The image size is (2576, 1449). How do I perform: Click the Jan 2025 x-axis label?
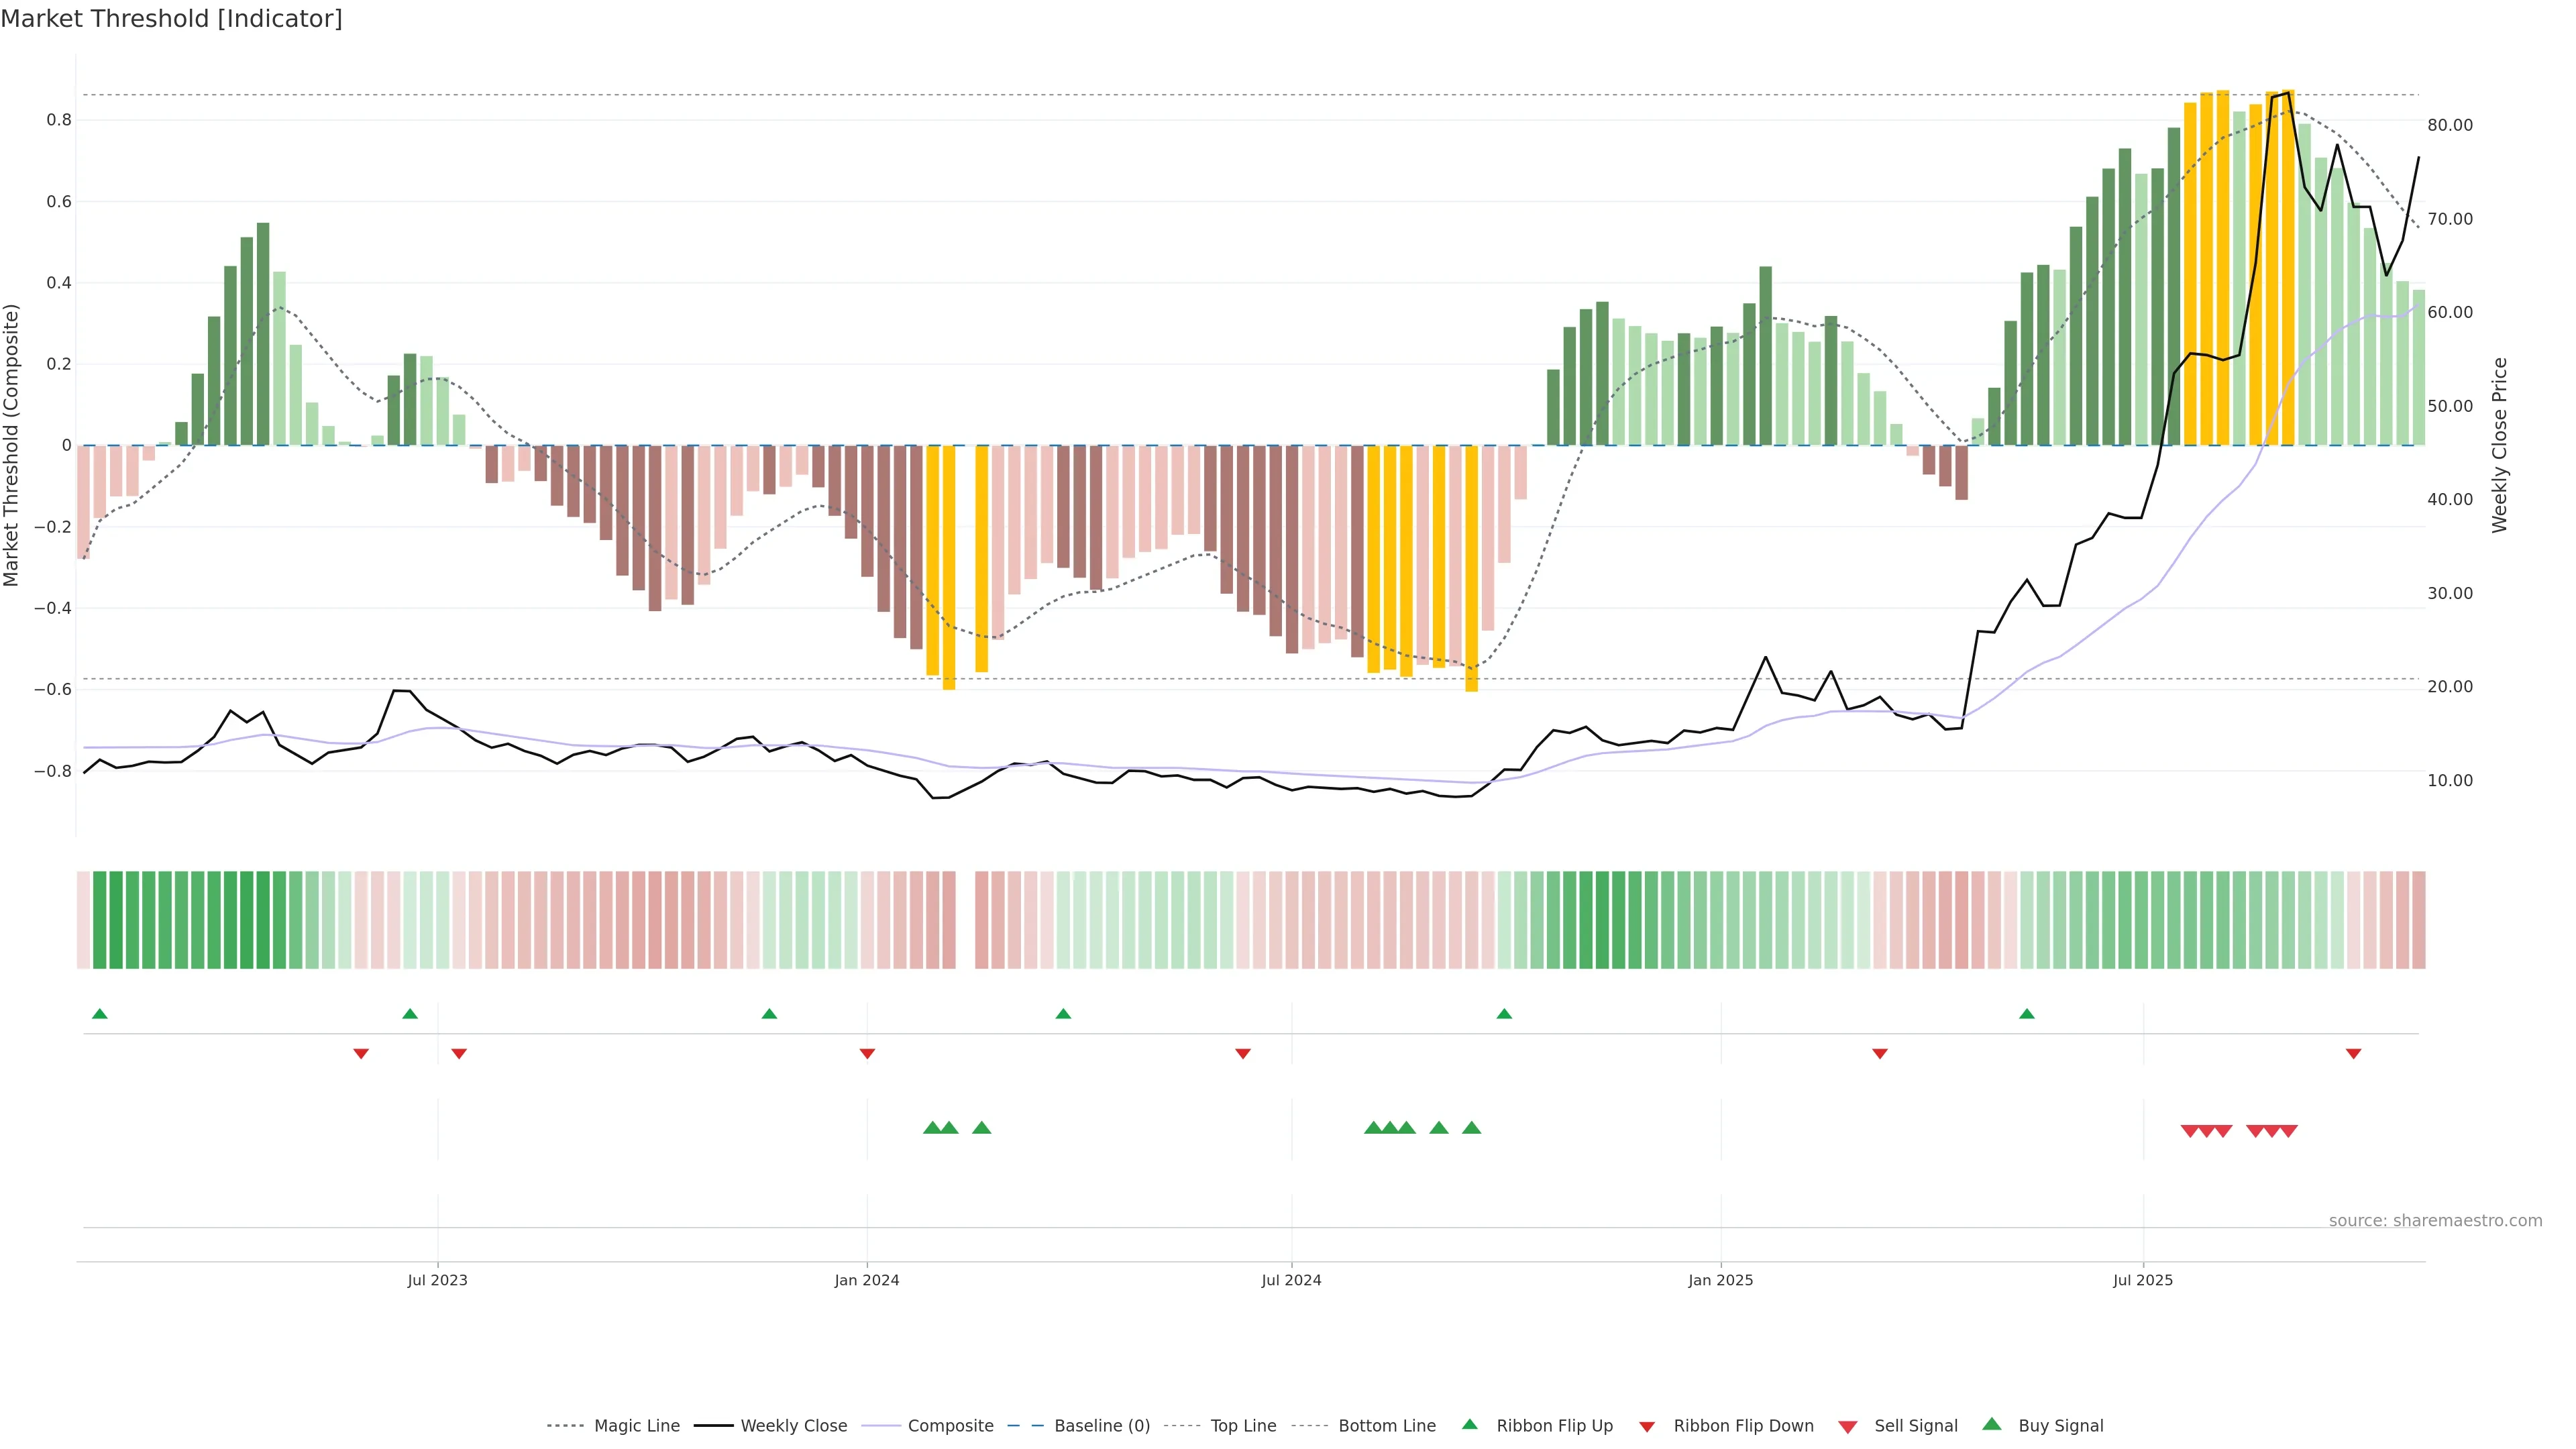[1720, 1280]
